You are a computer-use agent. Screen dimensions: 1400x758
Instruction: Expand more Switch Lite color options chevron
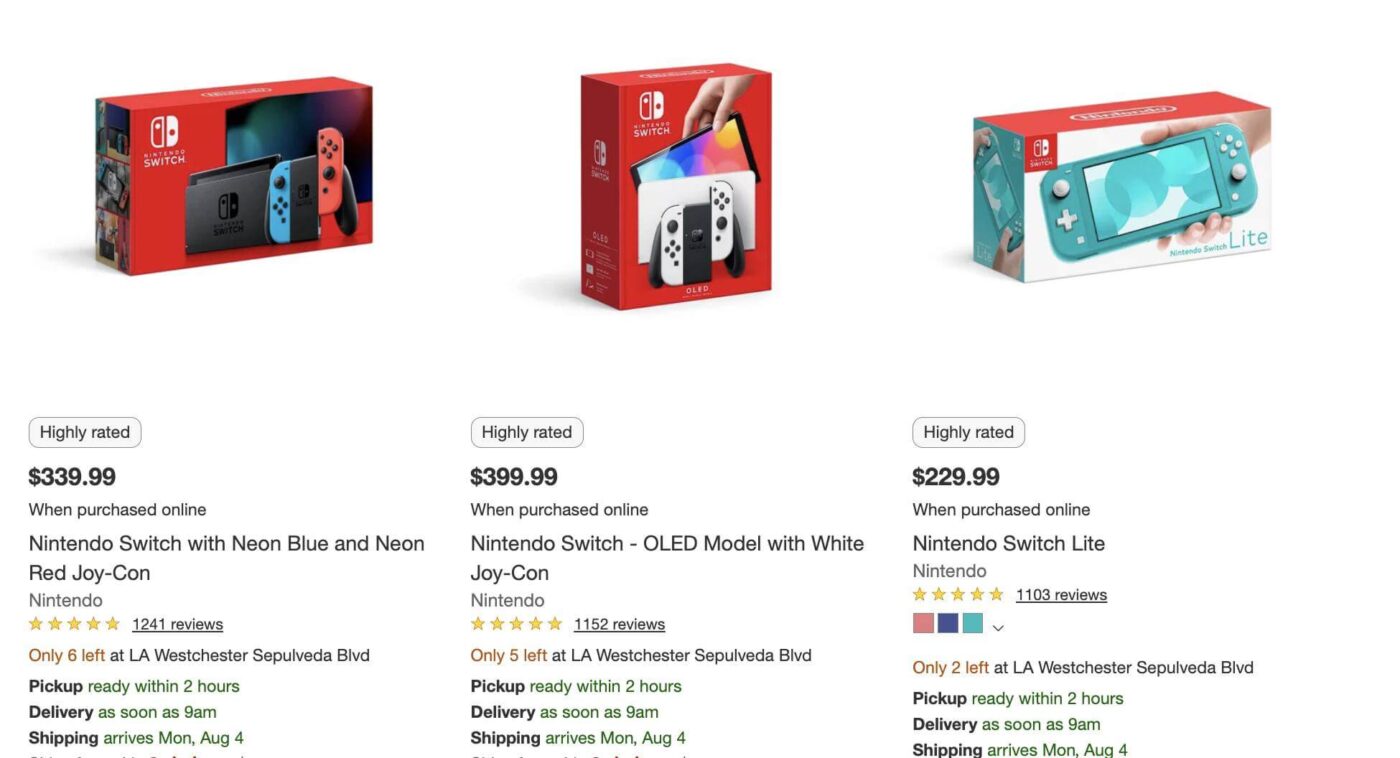[x=998, y=627]
